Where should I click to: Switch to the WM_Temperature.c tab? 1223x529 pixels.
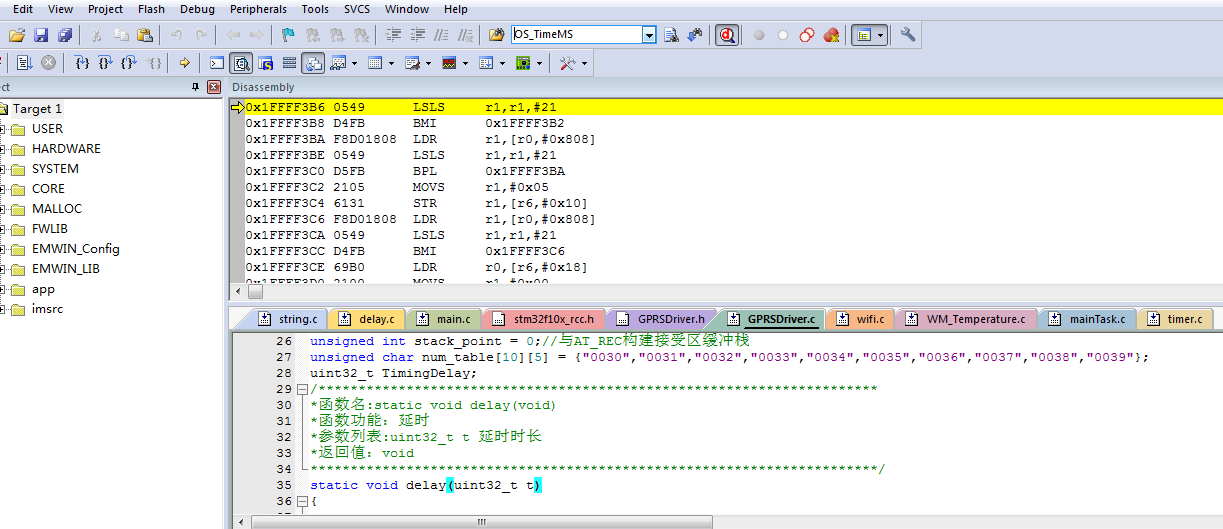pyautogui.click(x=967, y=319)
